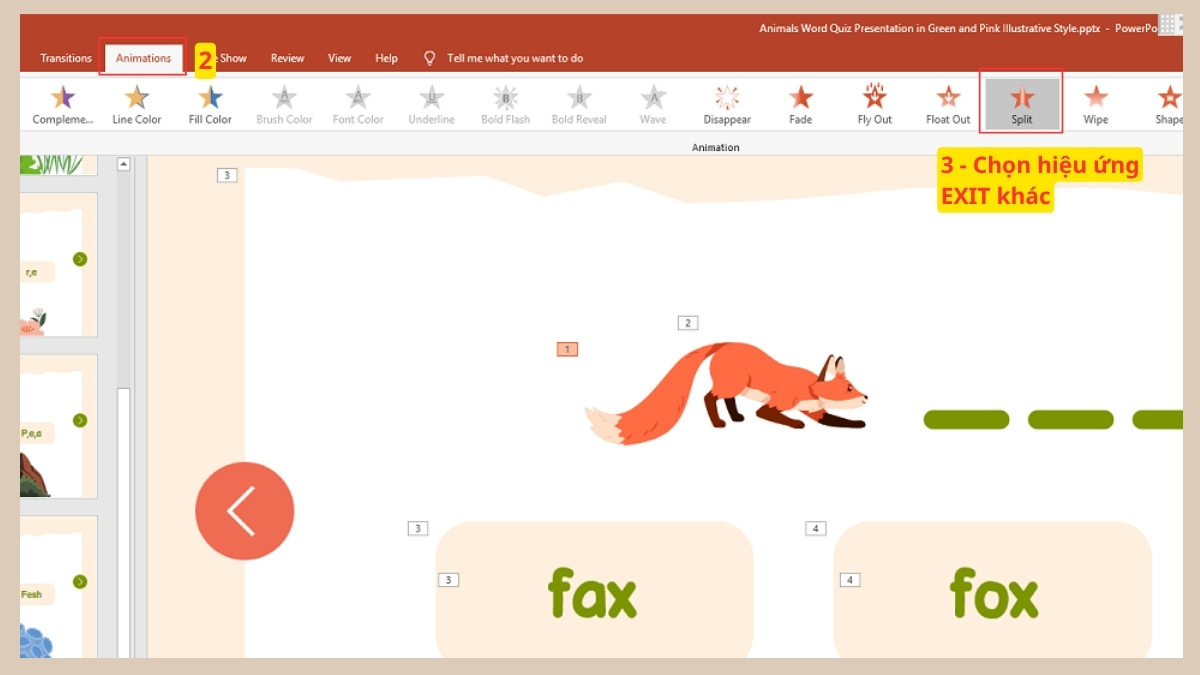Image resolution: width=1200 pixels, height=675 pixels.
Task: Select the View tab
Action: click(x=339, y=58)
